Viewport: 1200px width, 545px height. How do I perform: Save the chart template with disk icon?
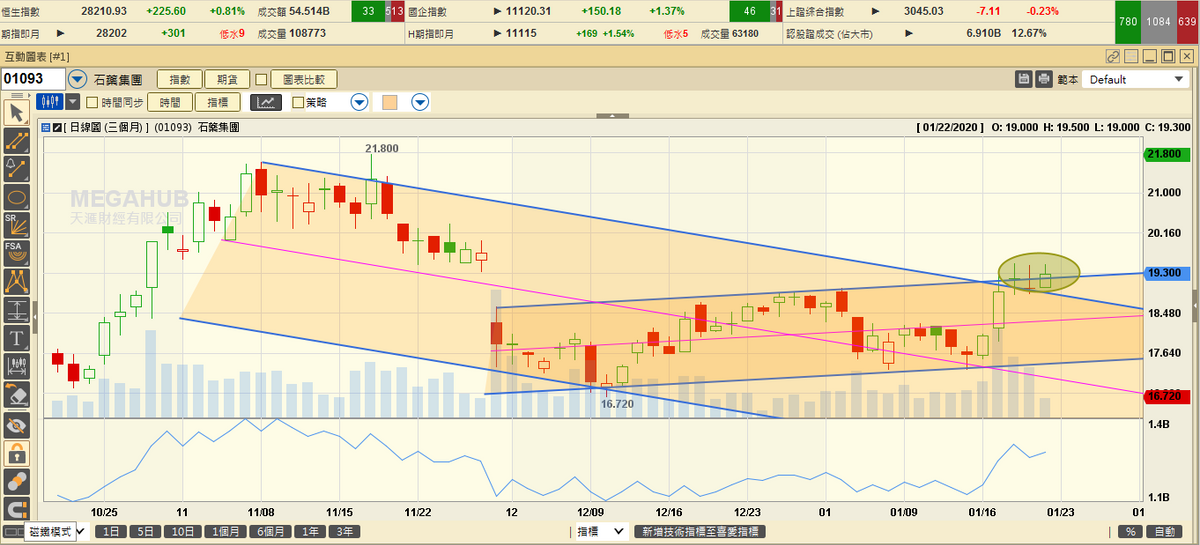click(x=1024, y=79)
